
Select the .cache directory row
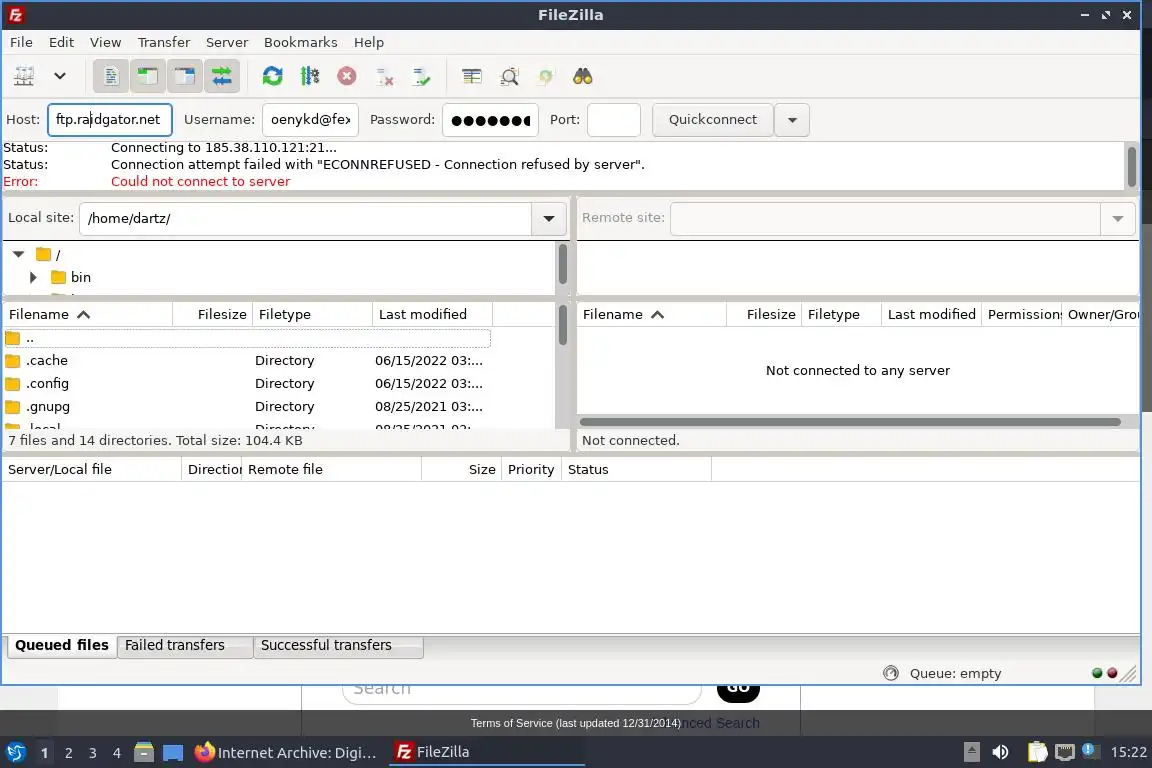pyautogui.click(x=247, y=361)
